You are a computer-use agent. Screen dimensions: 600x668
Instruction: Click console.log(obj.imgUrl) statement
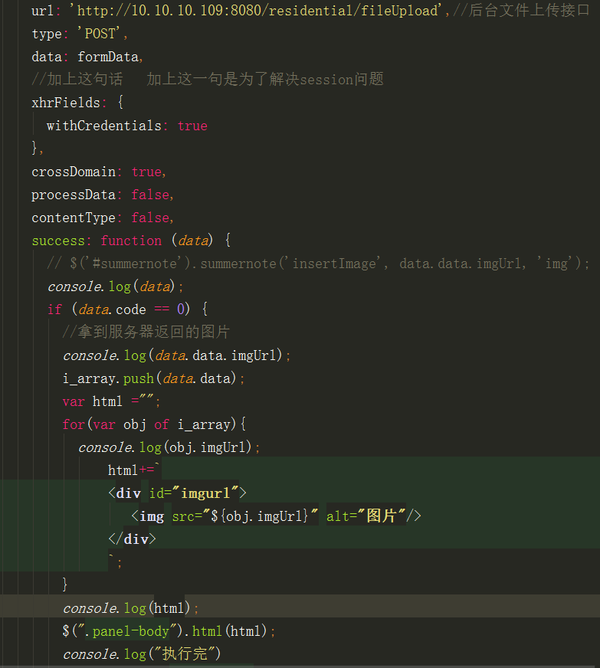(169, 447)
